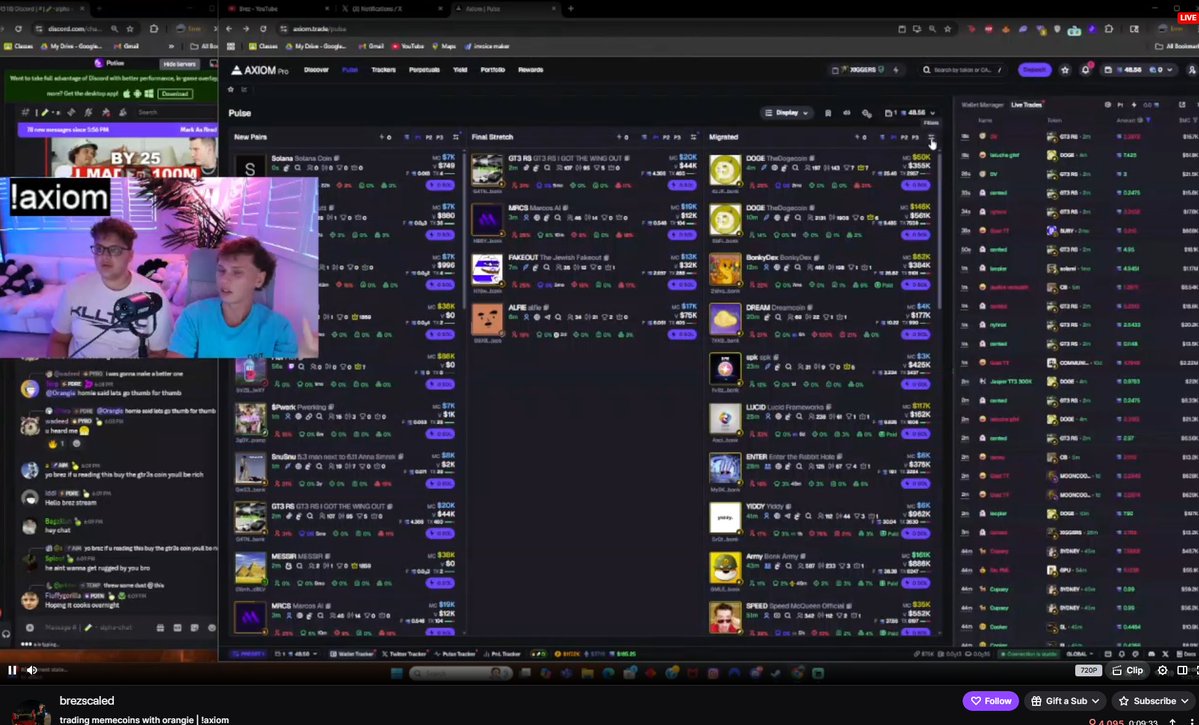Open the FAKEOUT token image
This screenshot has width=1199, height=725.
pos(487,271)
